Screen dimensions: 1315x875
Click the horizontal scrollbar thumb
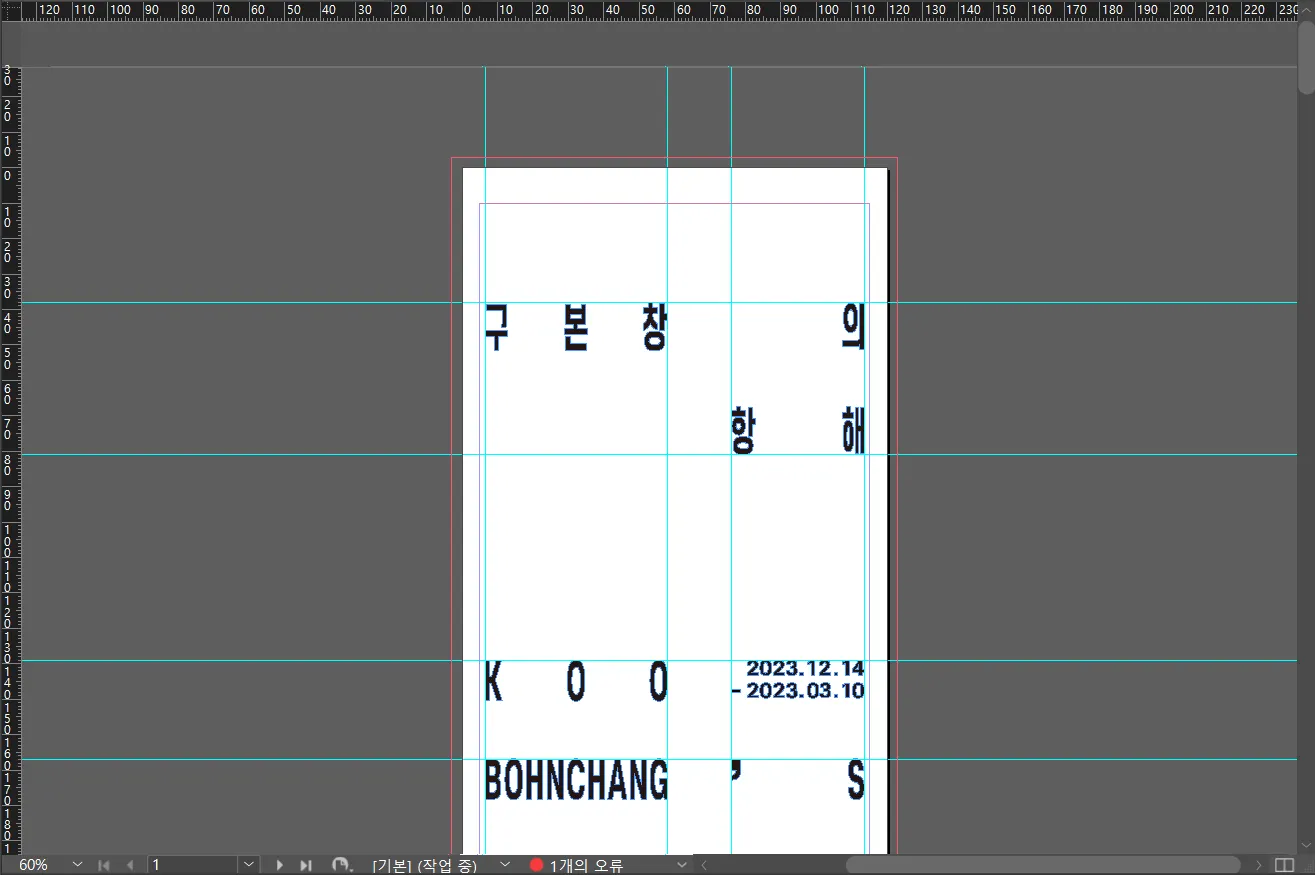(1043, 865)
